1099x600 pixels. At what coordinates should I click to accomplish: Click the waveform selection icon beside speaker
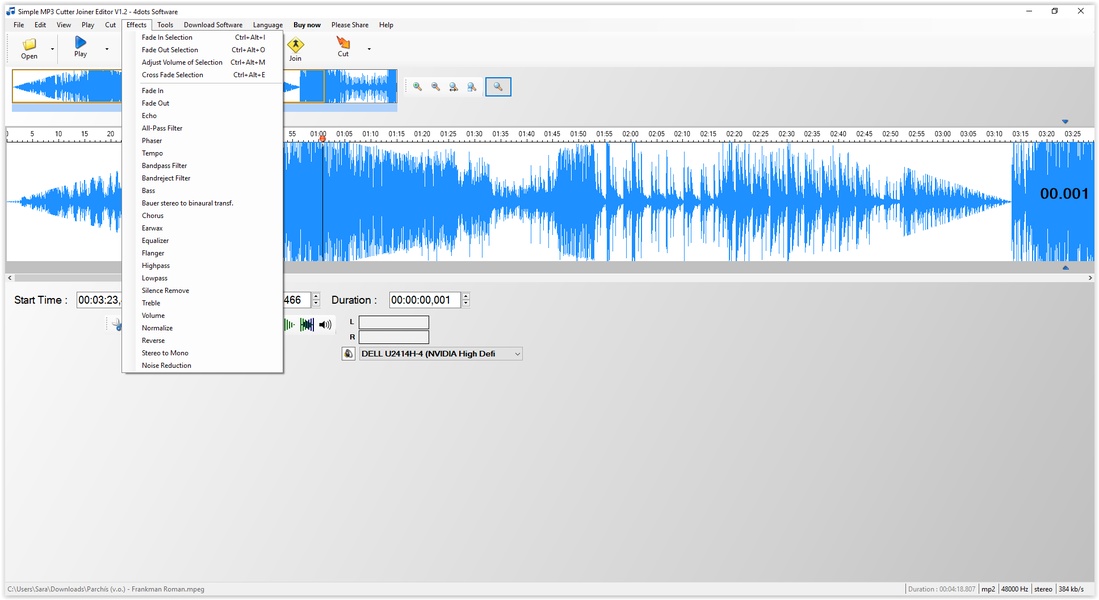307,325
